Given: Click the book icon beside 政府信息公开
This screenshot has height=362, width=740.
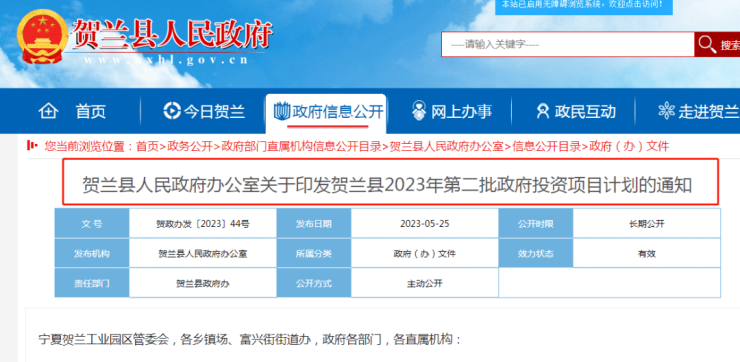Looking at the screenshot, I should [282, 111].
